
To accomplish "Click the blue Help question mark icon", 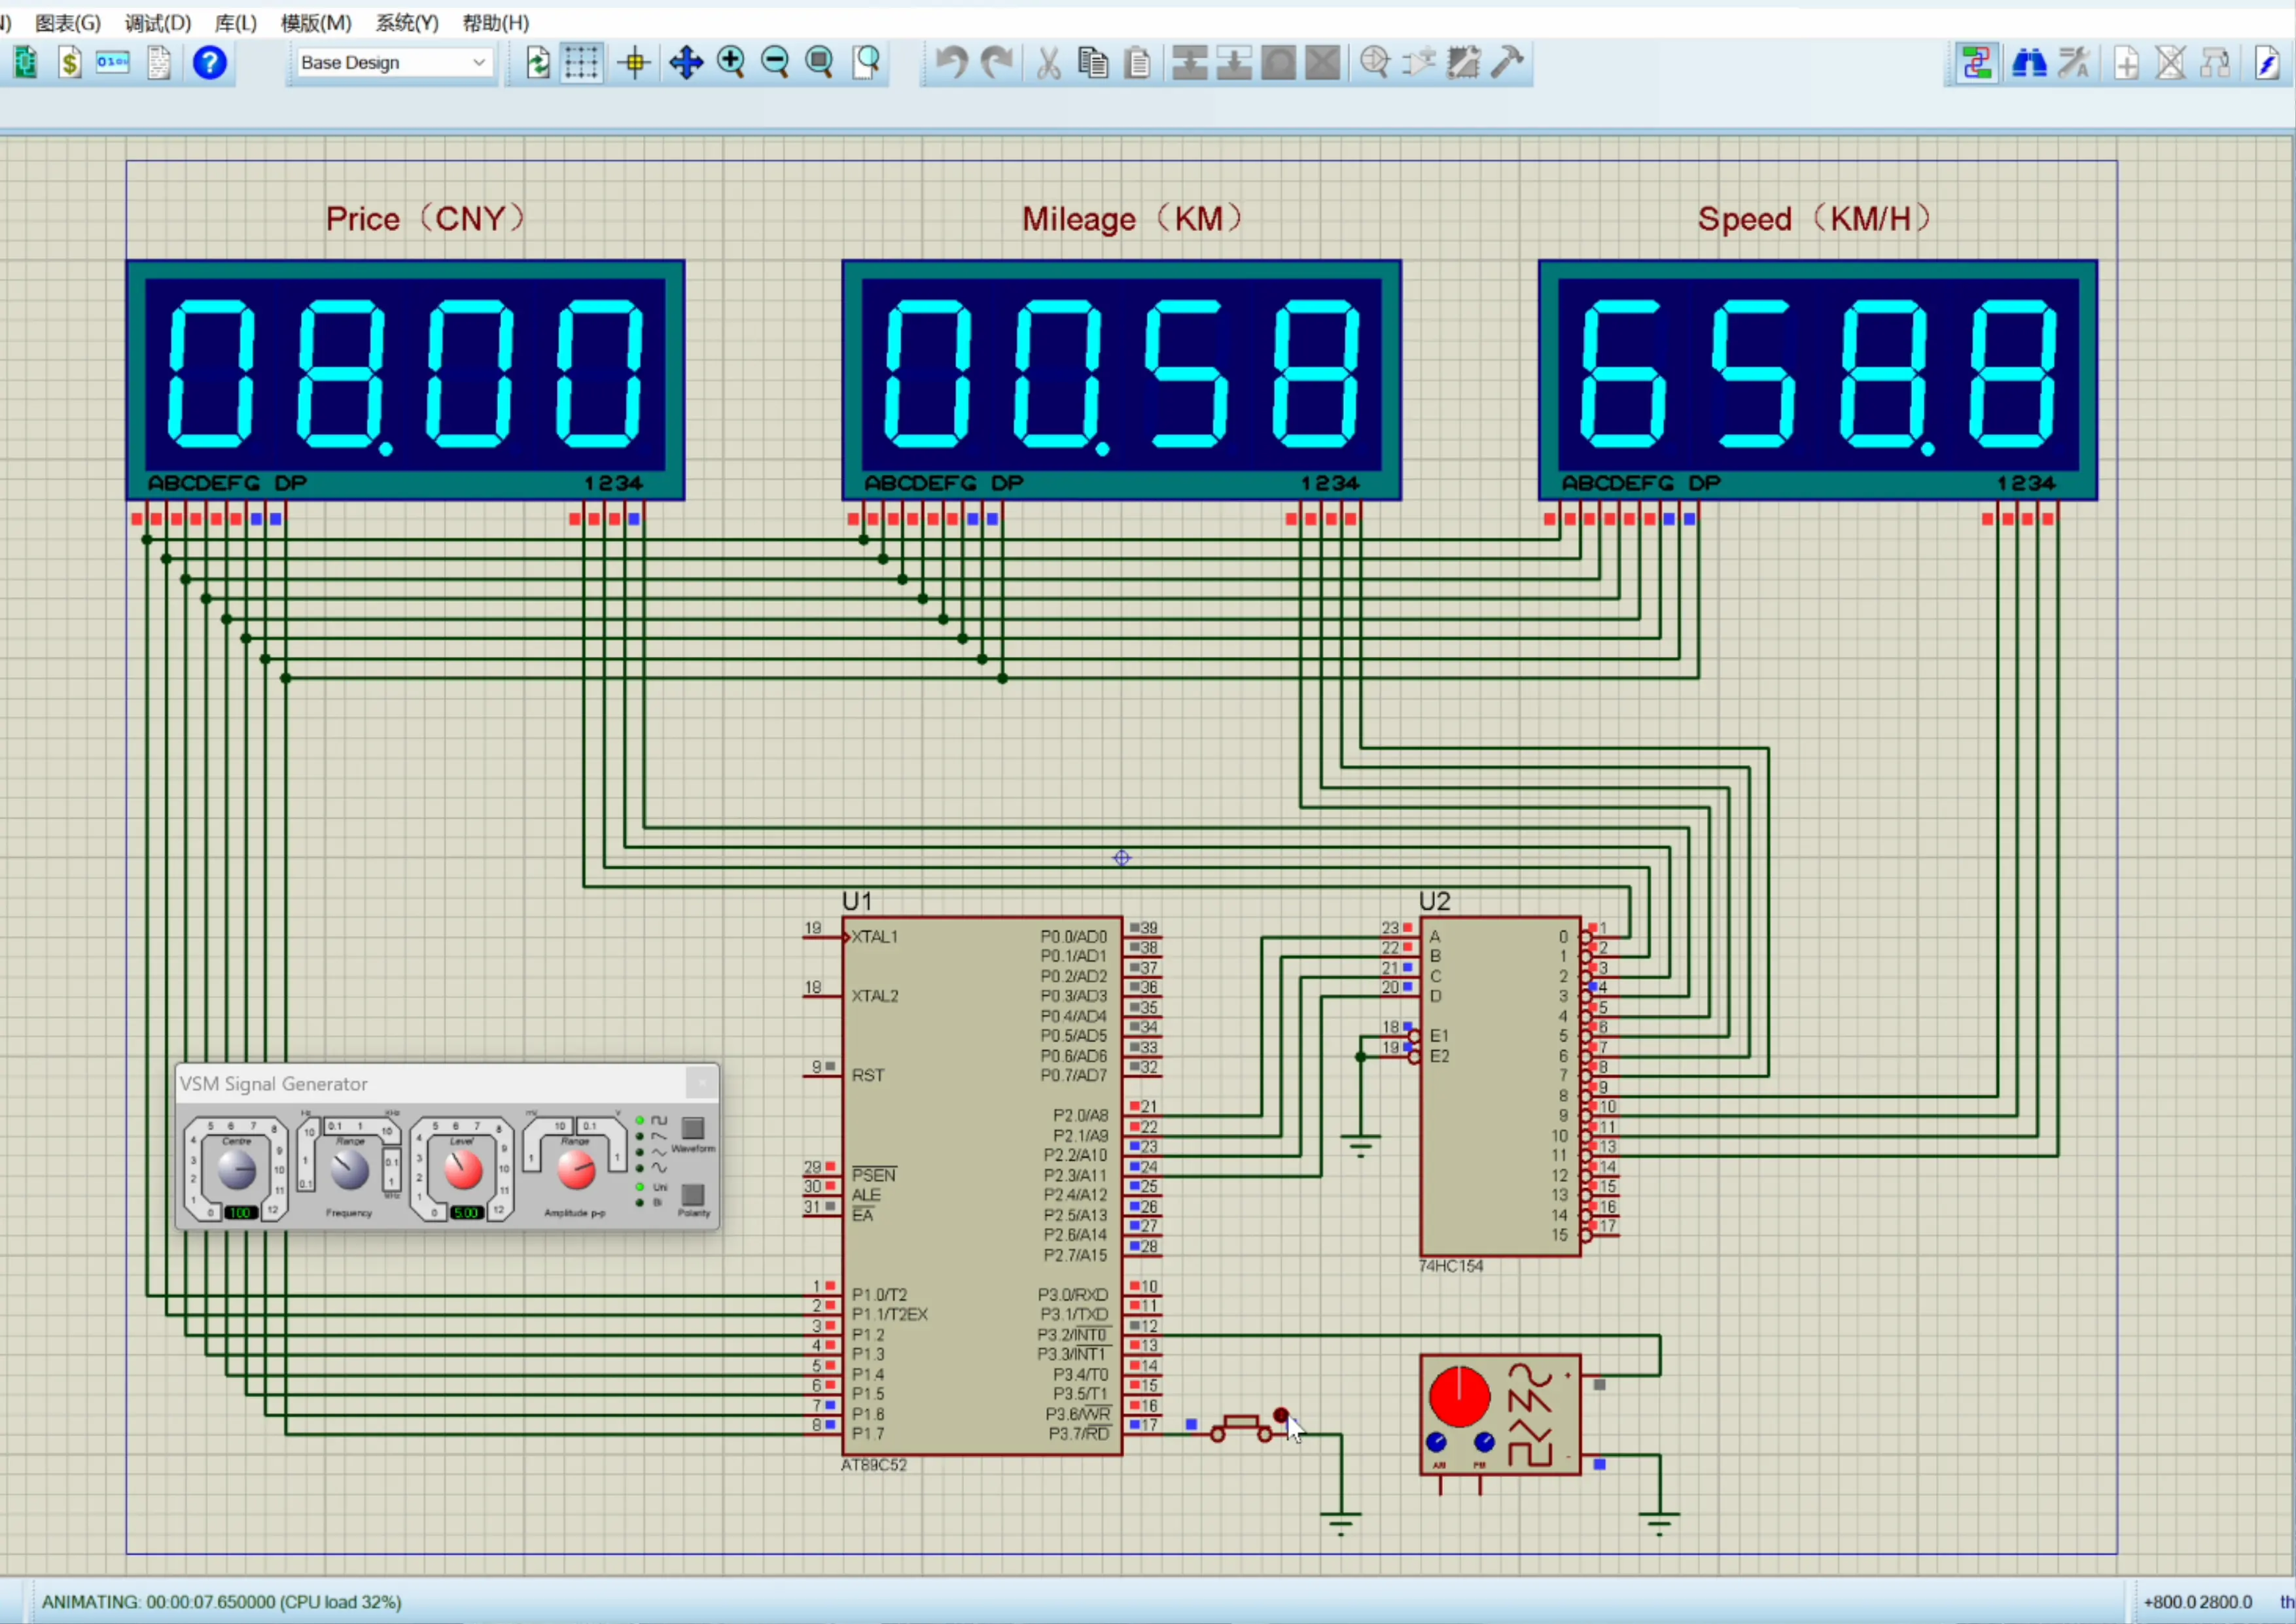I will point(209,63).
